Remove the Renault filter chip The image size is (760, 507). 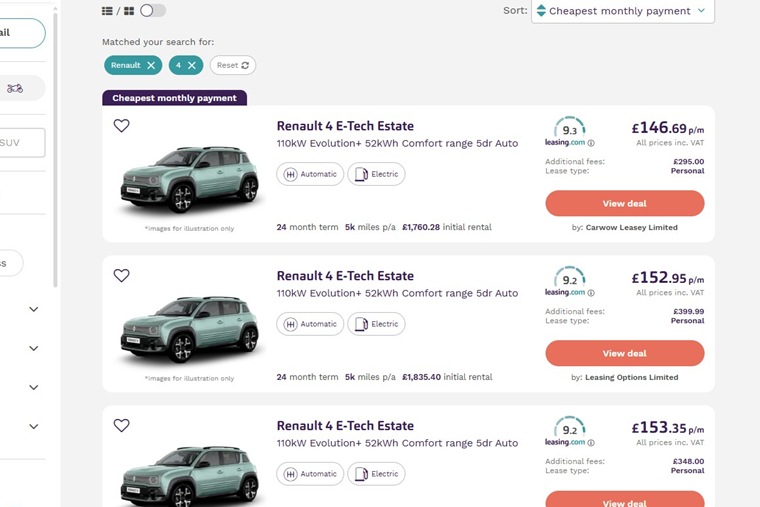(151, 65)
